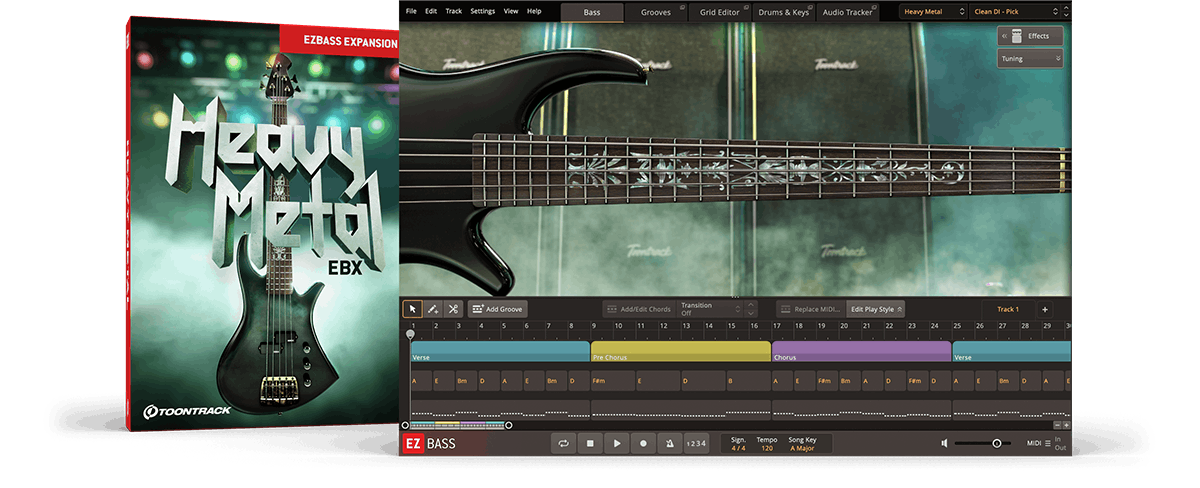Select the pencil draw tool

433,309
